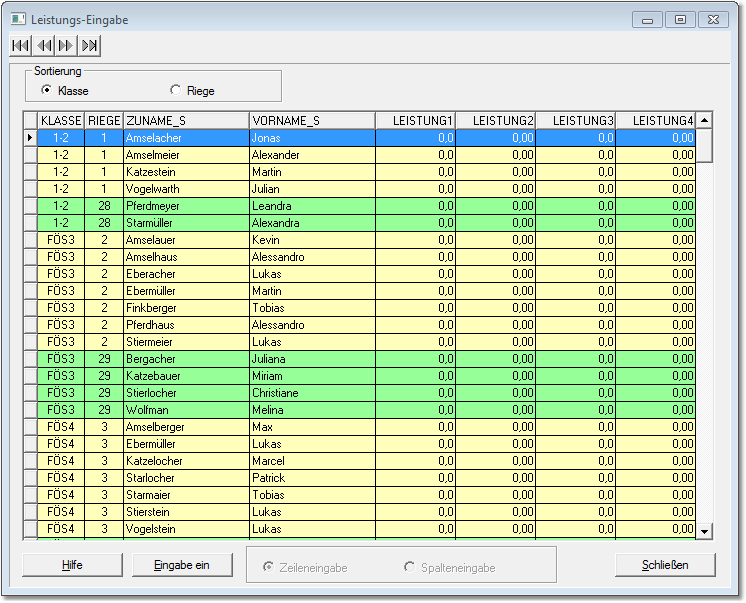
Task: Click the Schließen button
Action: (664, 565)
